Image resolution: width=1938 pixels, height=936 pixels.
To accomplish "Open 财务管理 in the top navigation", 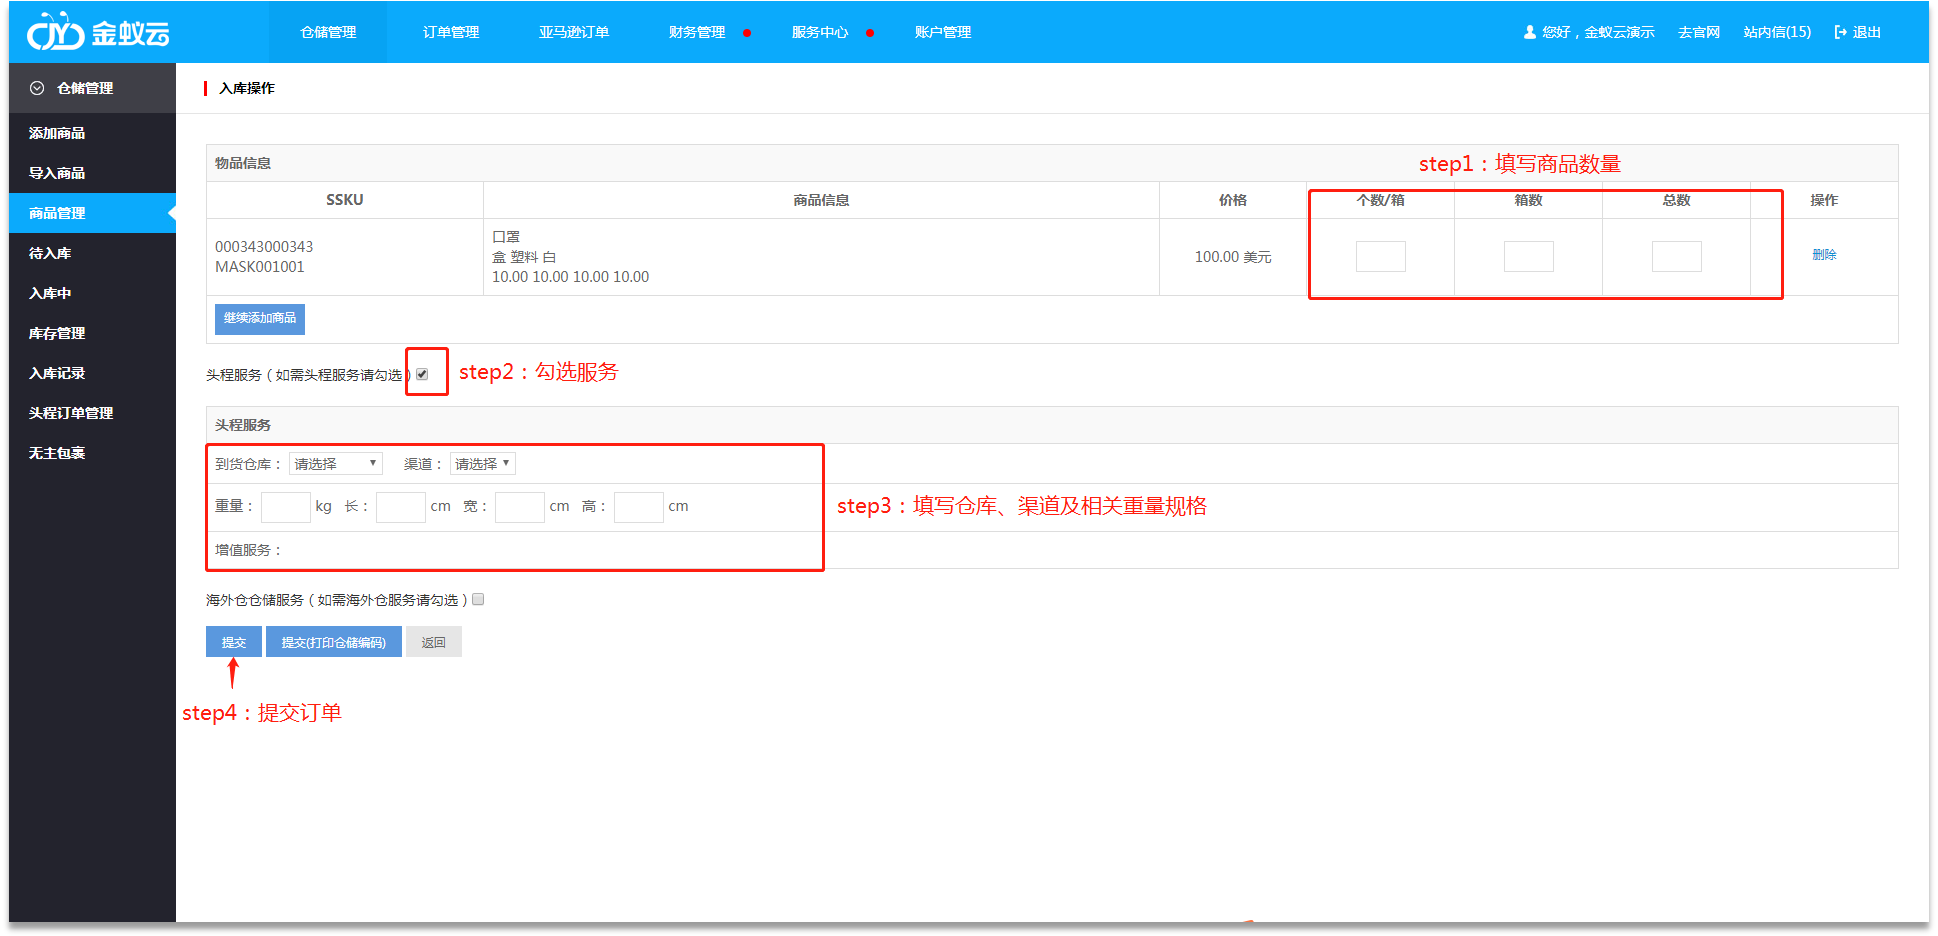I will pos(696,32).
